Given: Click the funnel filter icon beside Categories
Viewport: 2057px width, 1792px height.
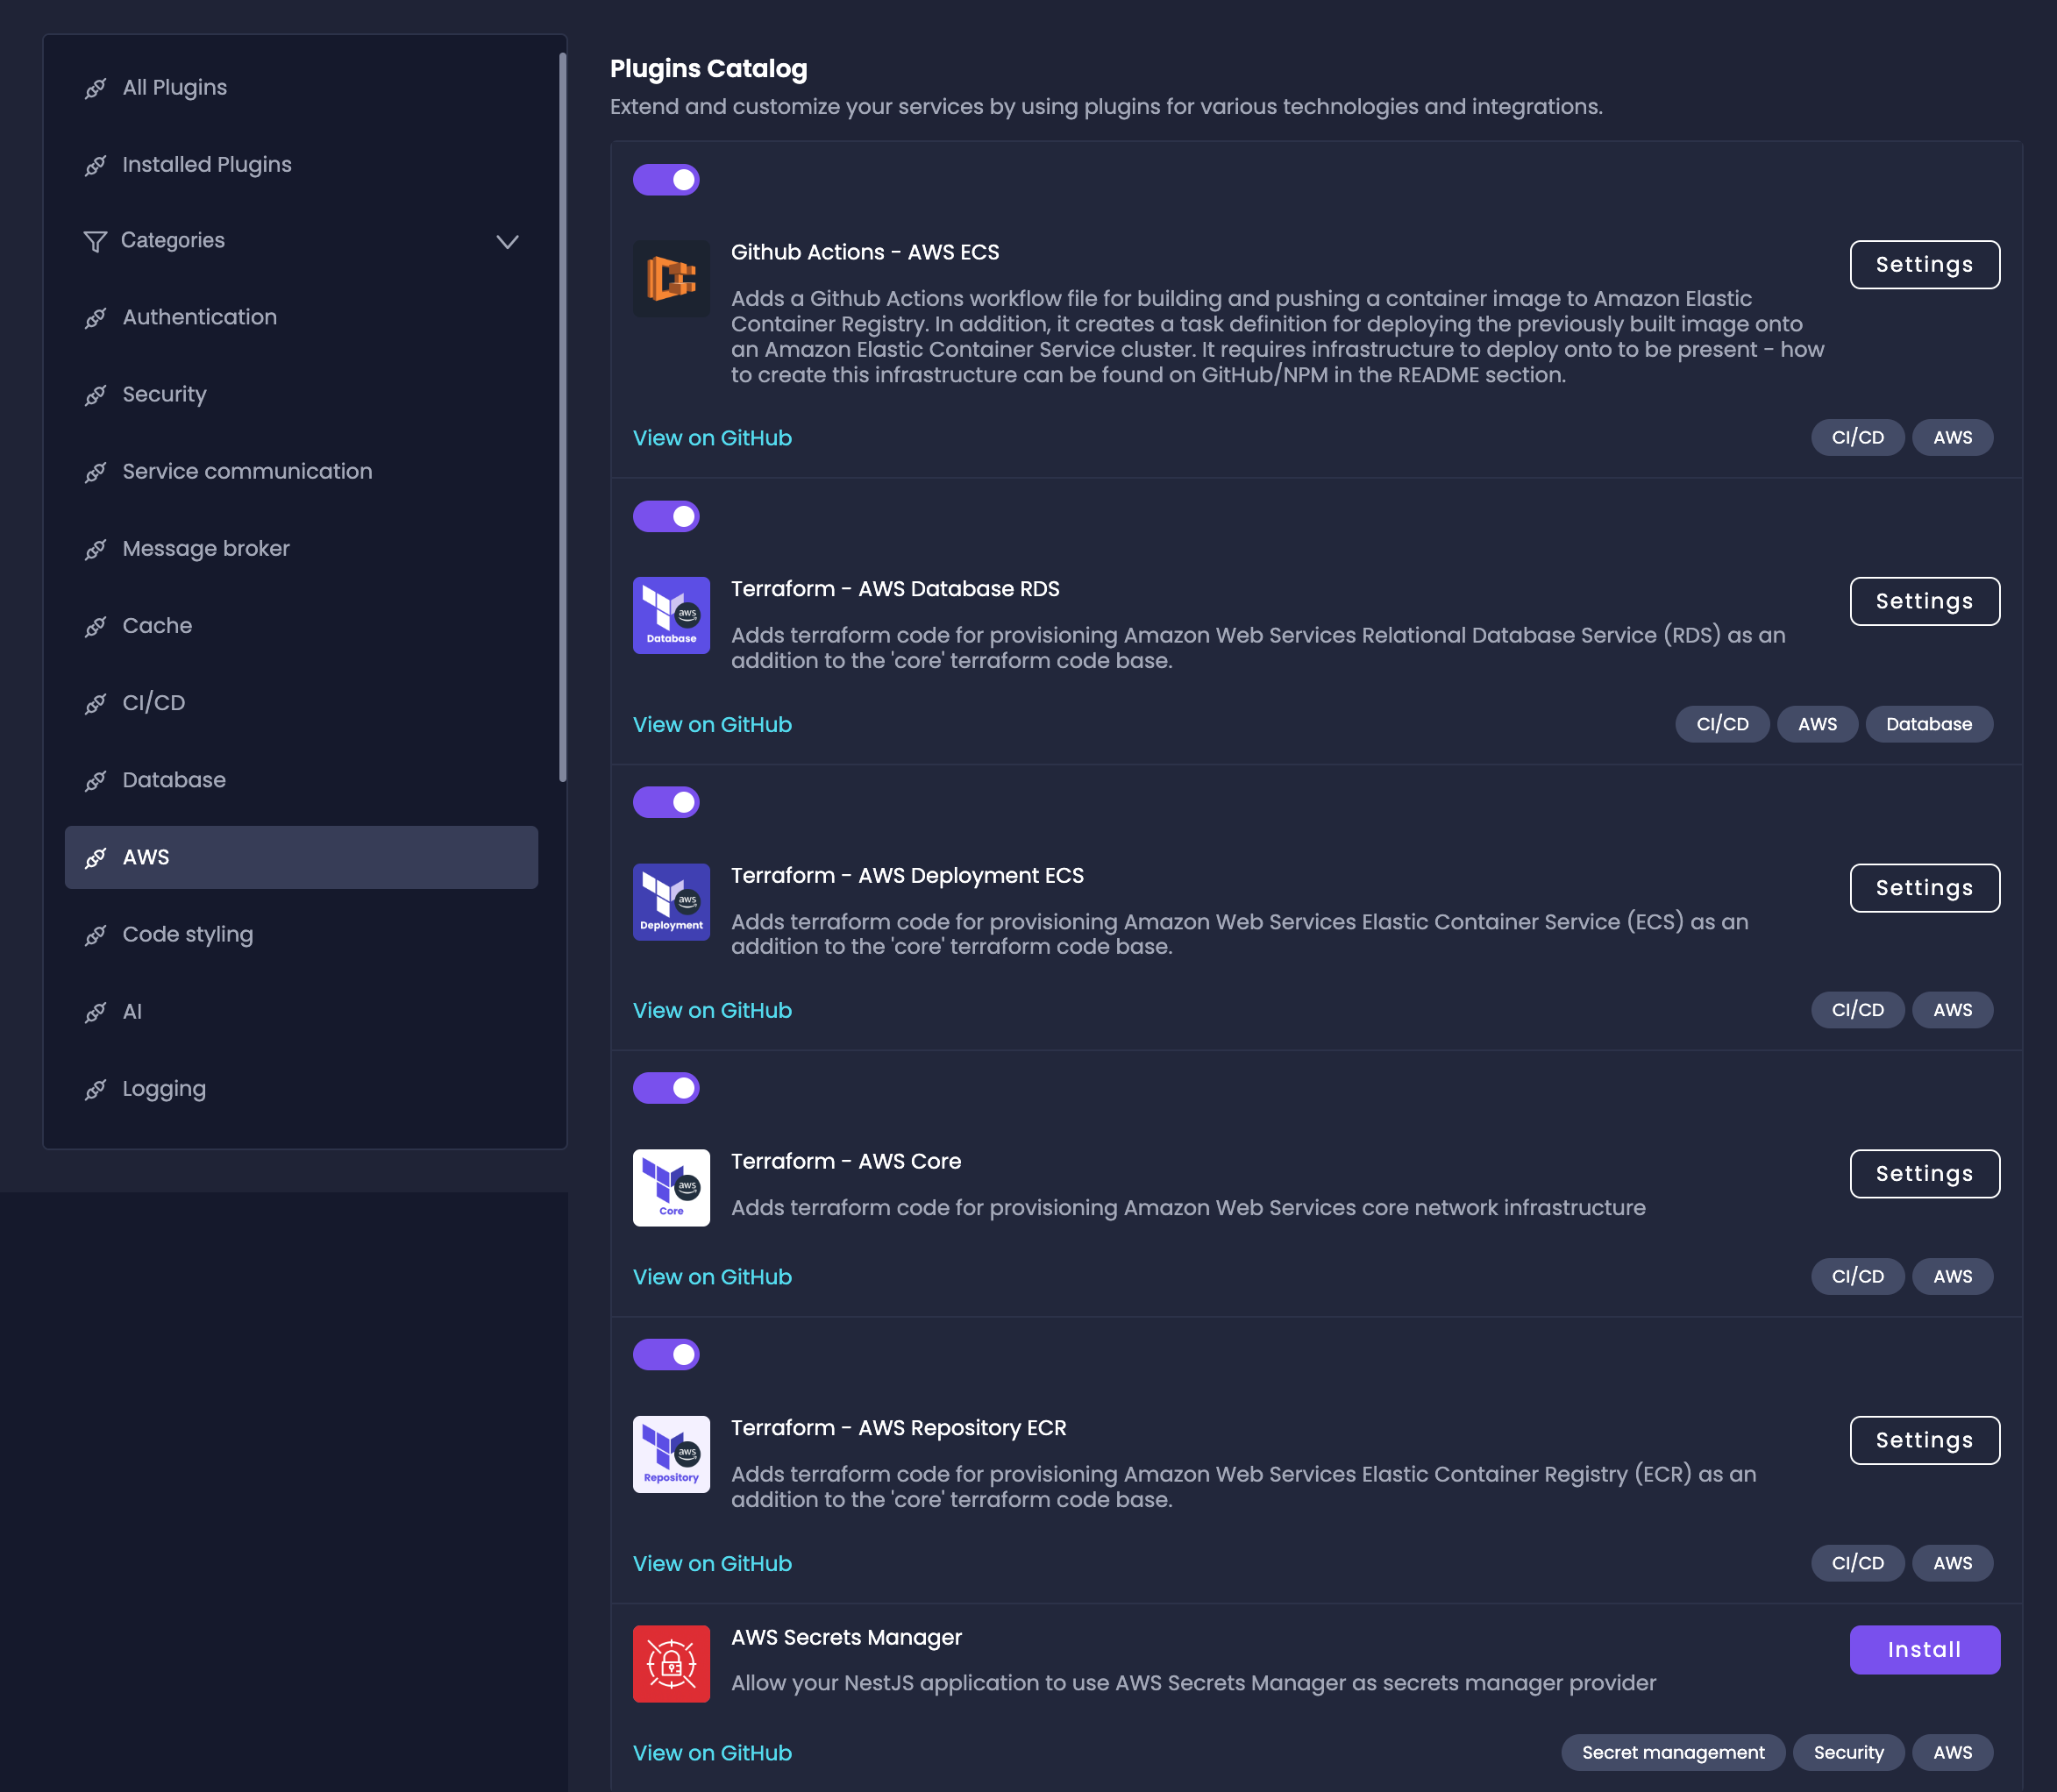Looking at the screenshot, I should [x=95, y=241].
